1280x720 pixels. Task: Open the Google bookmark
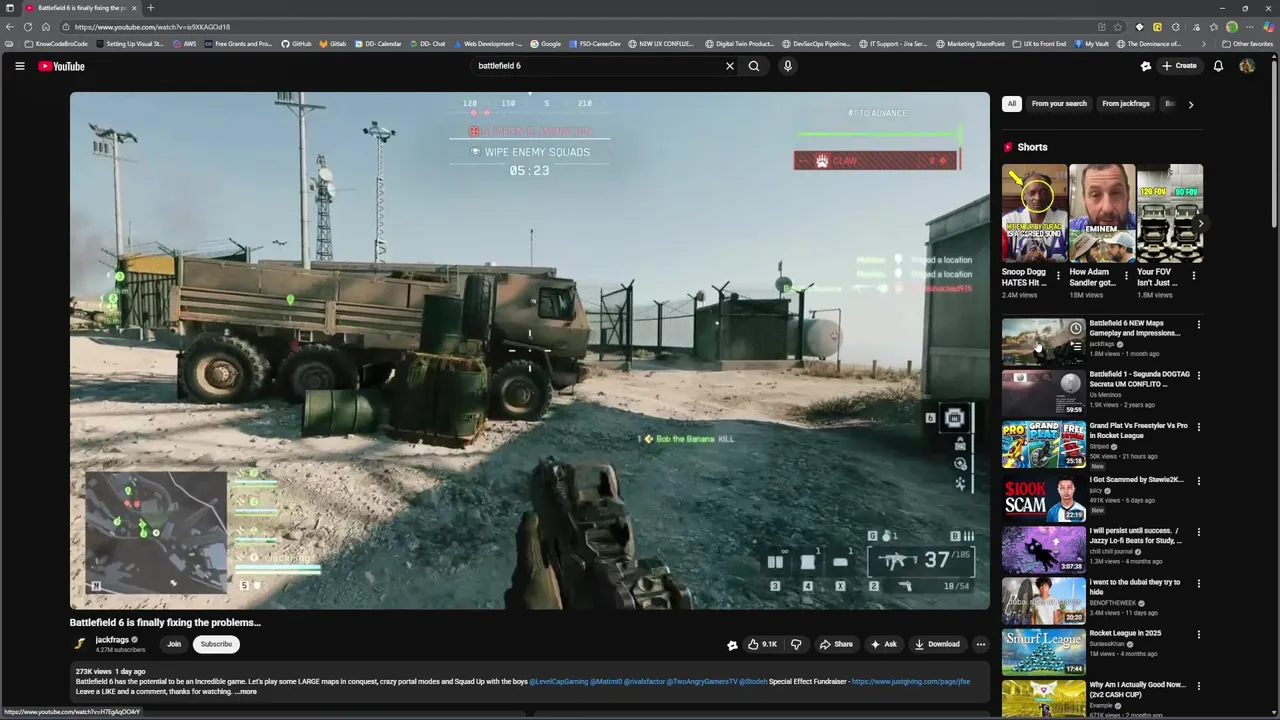(546, 44)
